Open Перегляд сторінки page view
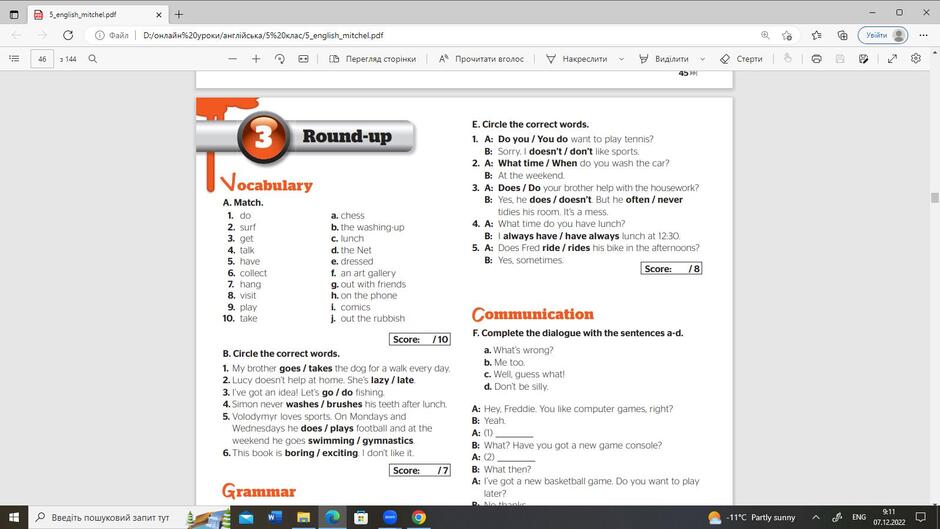 click(x=372, y=59)
